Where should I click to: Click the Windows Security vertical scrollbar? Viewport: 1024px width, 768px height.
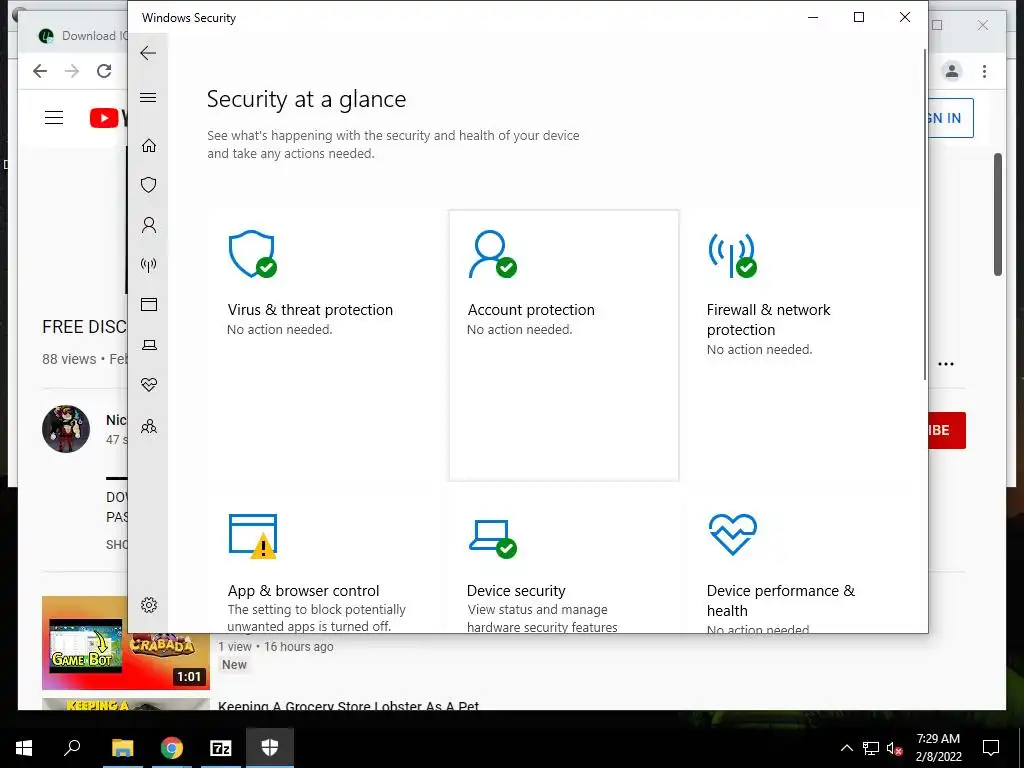point(925,214)
